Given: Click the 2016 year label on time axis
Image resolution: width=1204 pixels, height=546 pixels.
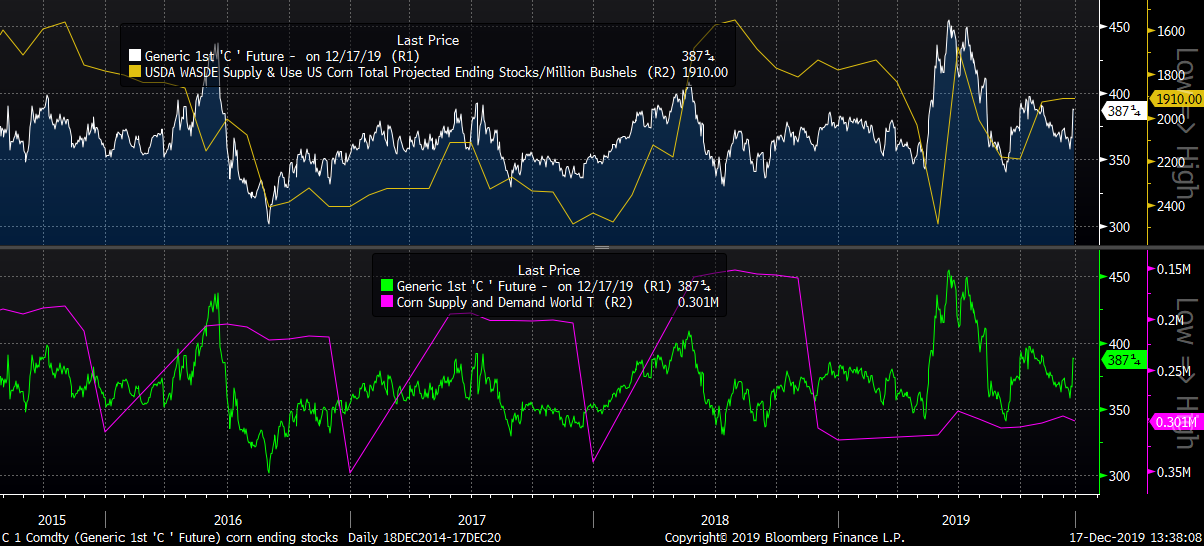Looking at the screenshot, I should coord(229,520).
